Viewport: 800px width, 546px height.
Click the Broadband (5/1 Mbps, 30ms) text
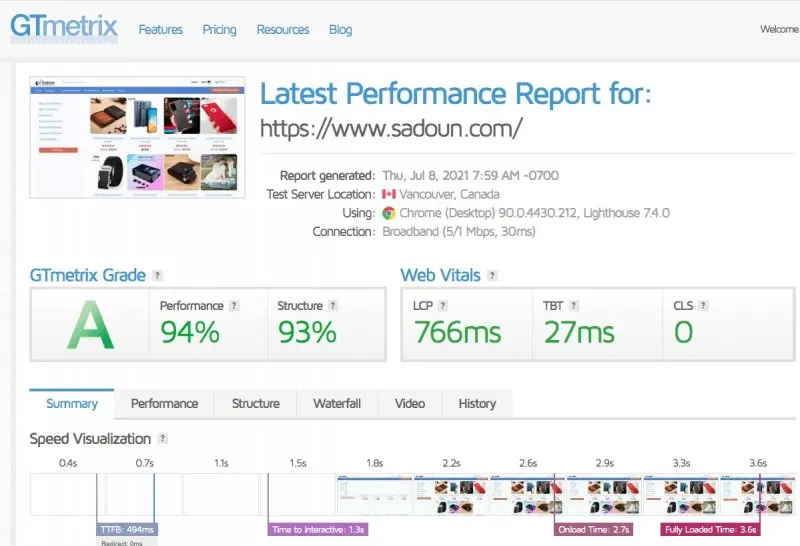click(459, 232)
